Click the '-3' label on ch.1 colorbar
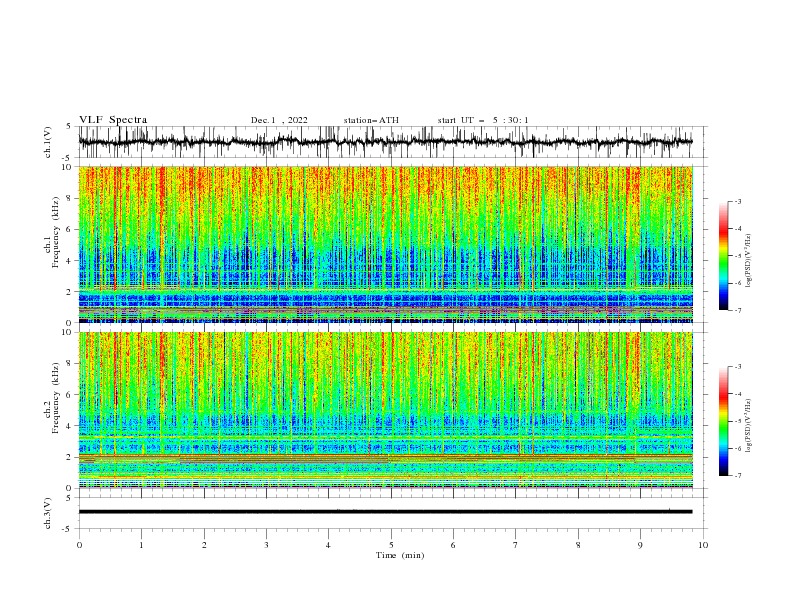Screen dimensions: 792x612 coord(737,201)
